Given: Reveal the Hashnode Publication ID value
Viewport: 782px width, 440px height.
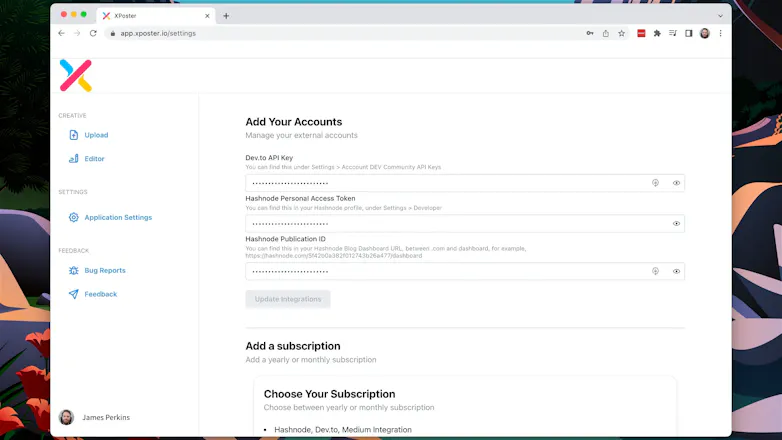Looking at the screenshot, I should [676, 271].
